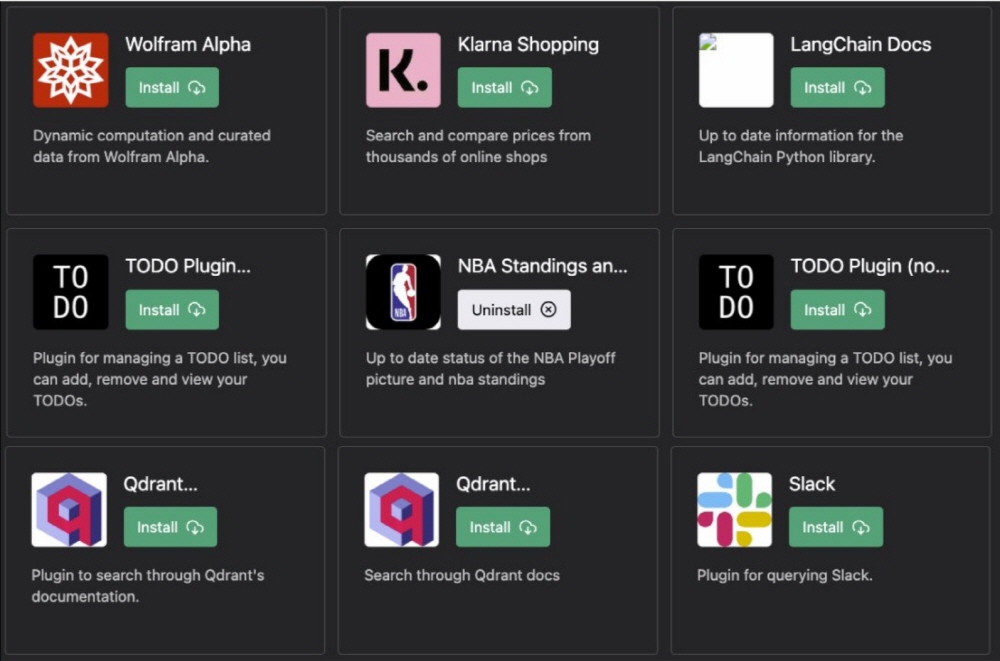Click the 'LangChain Docs' title
This screenshot has height=661, width=1000.
click(x=861, y=45)
